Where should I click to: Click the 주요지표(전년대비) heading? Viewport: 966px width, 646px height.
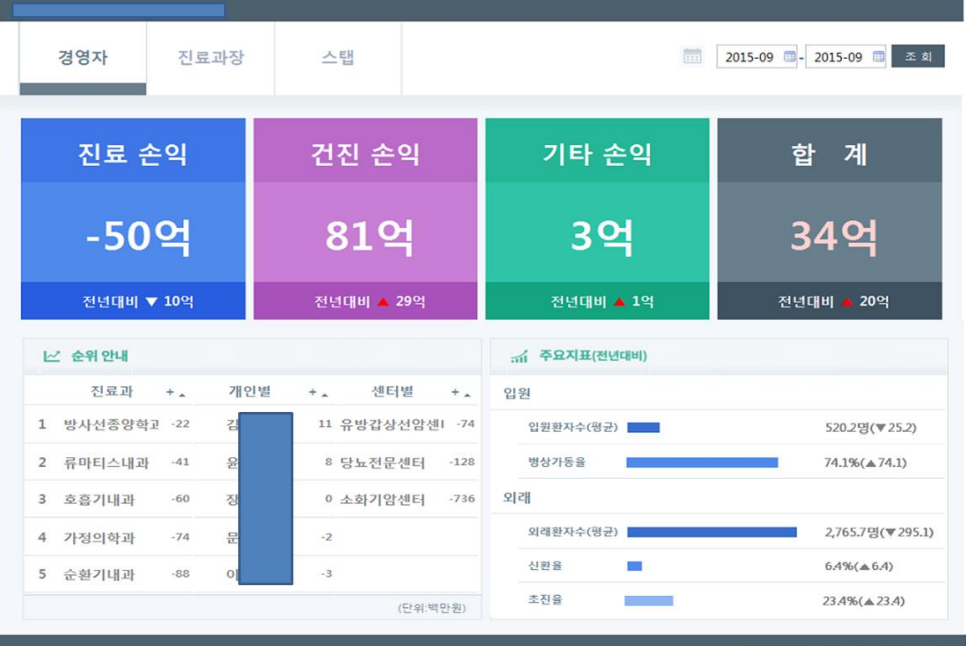pyautogui.click(x=593, y=356)
